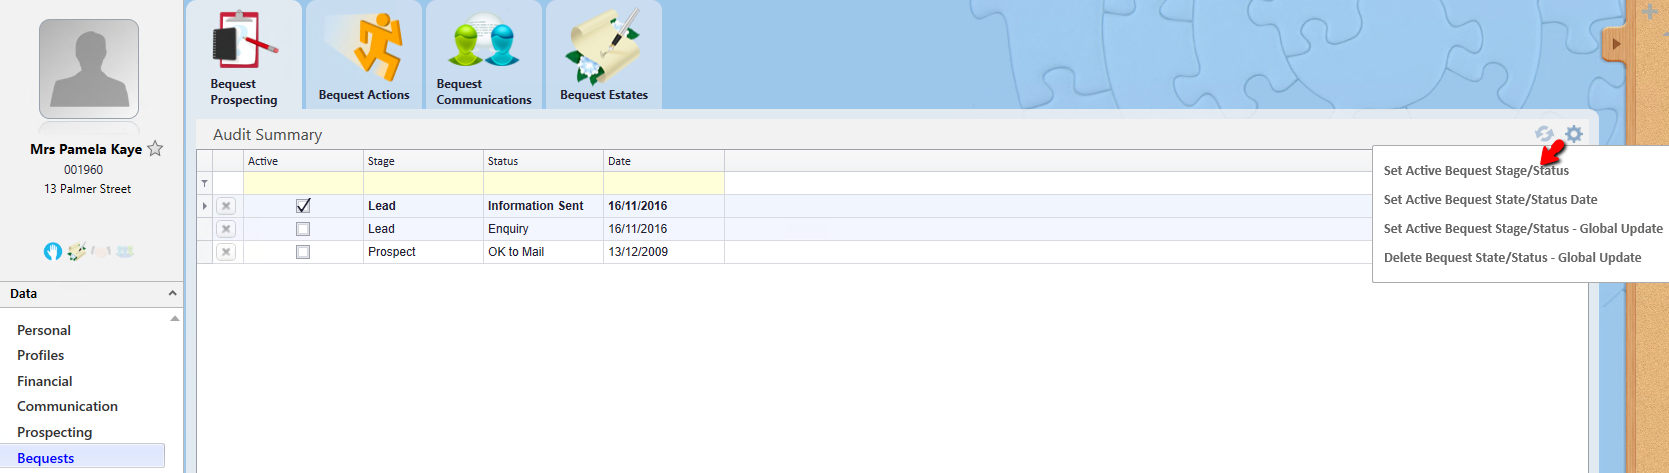Click the contact photo placeholder
1669x473 pixels.
89,69
